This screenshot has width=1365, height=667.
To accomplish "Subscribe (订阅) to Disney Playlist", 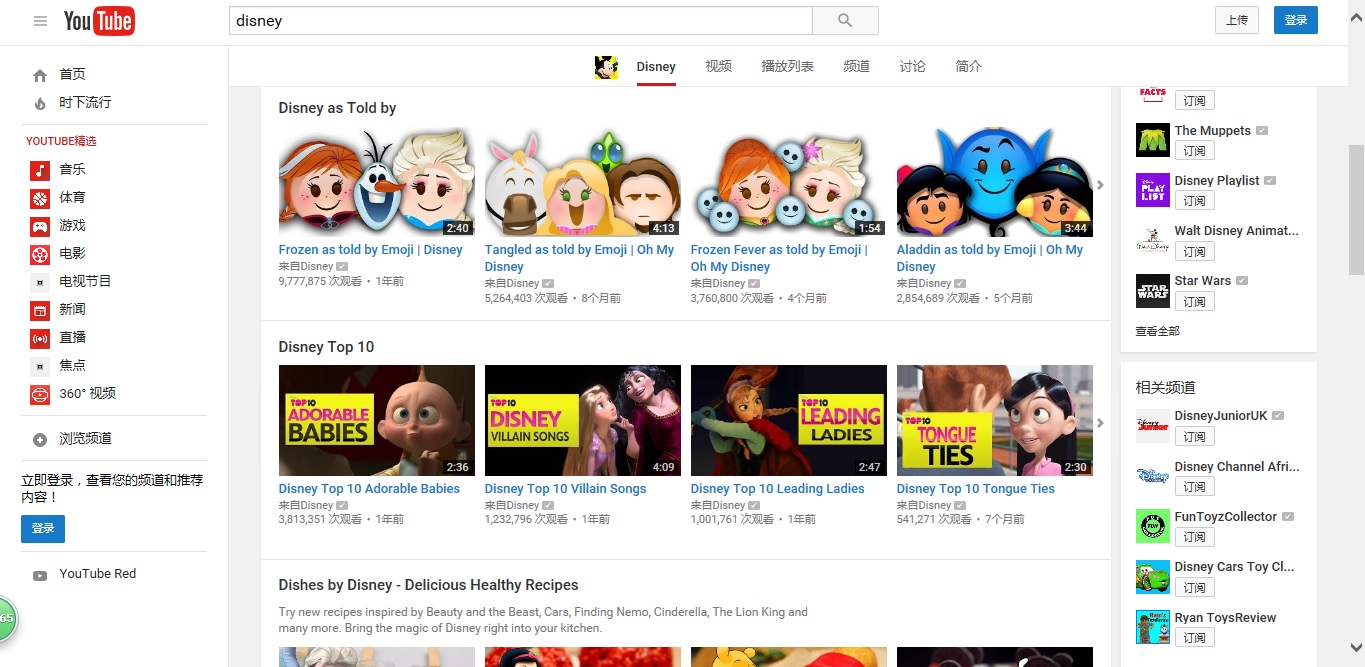I will (1195, 201).
